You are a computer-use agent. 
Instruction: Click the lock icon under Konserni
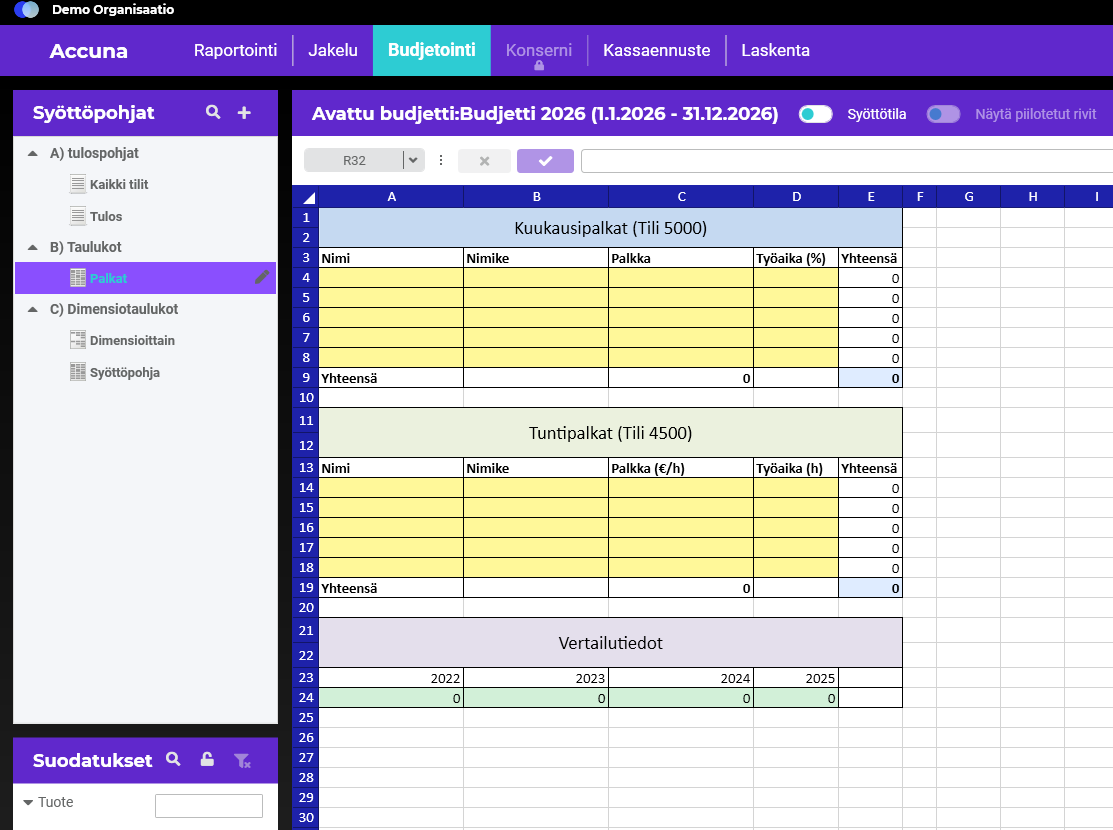(539, 65)
